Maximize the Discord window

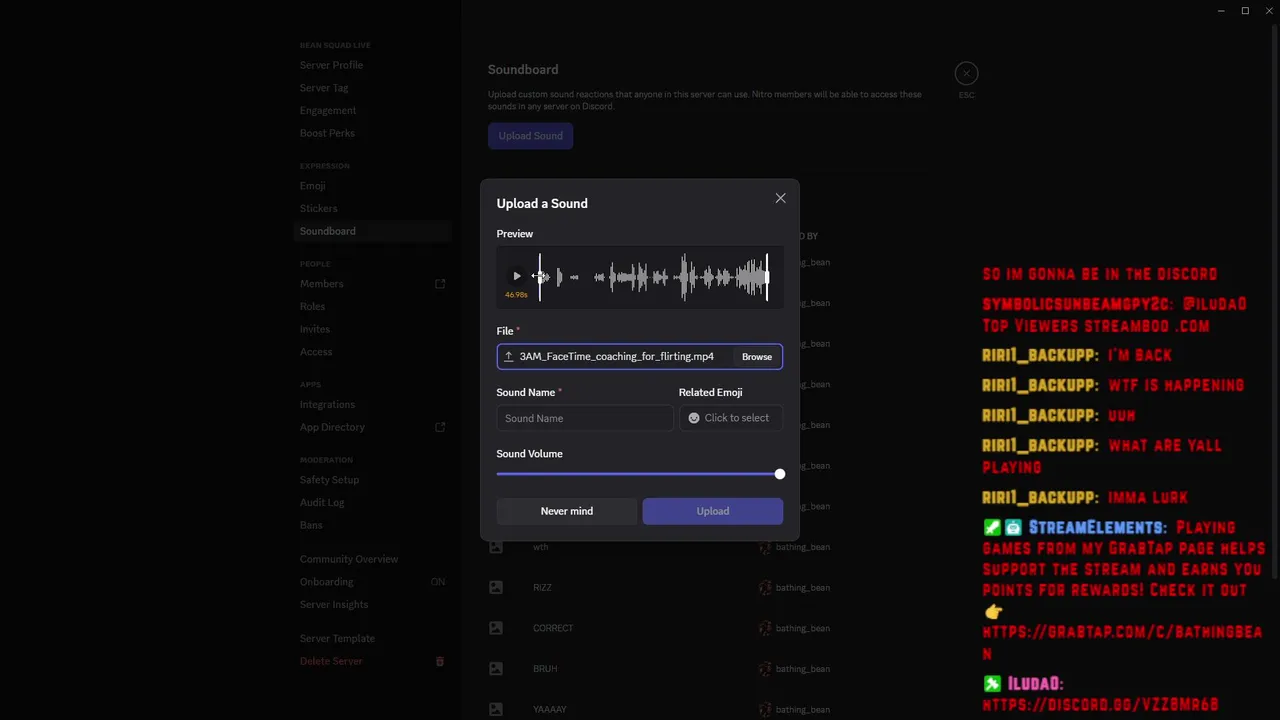pyautogui.click(x=1245, y=11)
